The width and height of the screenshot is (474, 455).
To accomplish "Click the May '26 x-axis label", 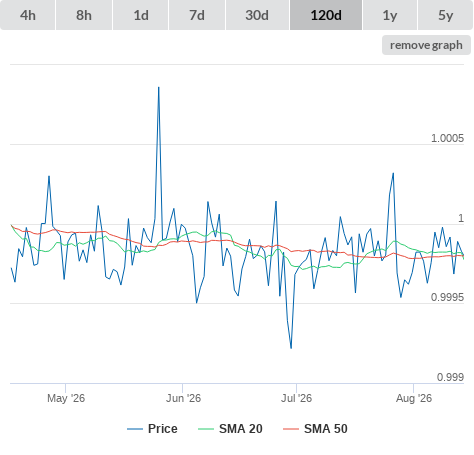I will pos(66,398).
